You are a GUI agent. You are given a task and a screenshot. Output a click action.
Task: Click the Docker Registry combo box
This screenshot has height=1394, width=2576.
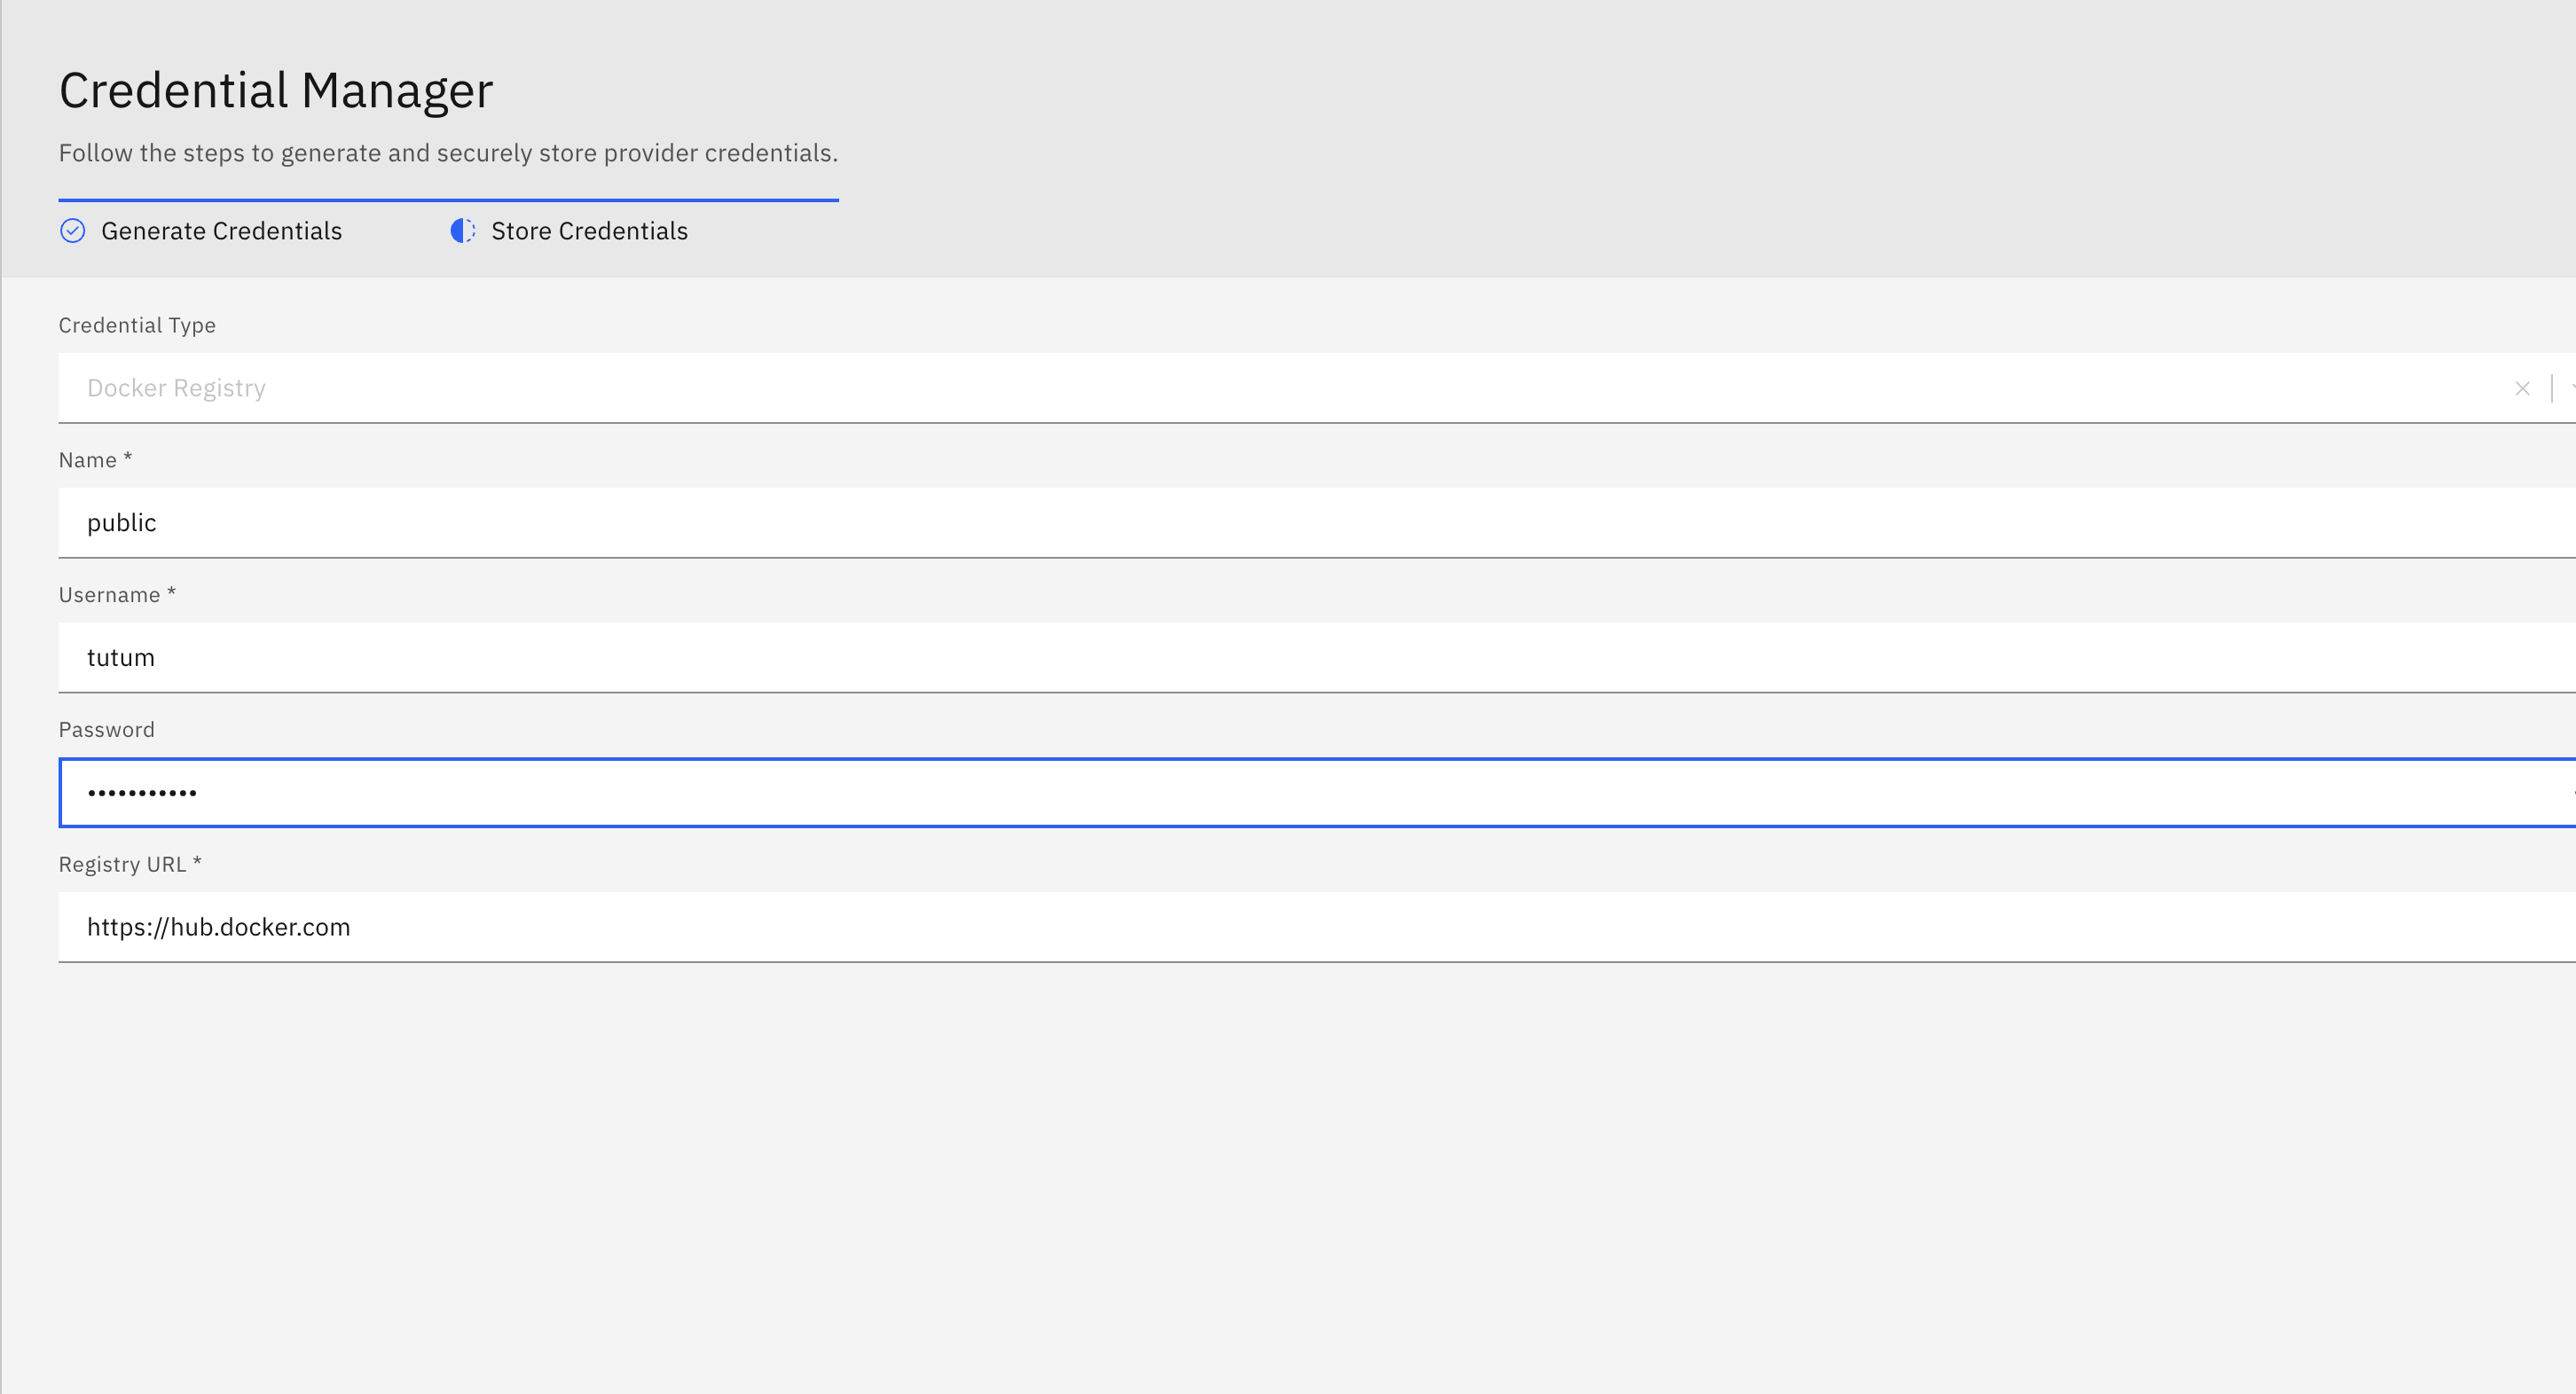point(1200,388)
